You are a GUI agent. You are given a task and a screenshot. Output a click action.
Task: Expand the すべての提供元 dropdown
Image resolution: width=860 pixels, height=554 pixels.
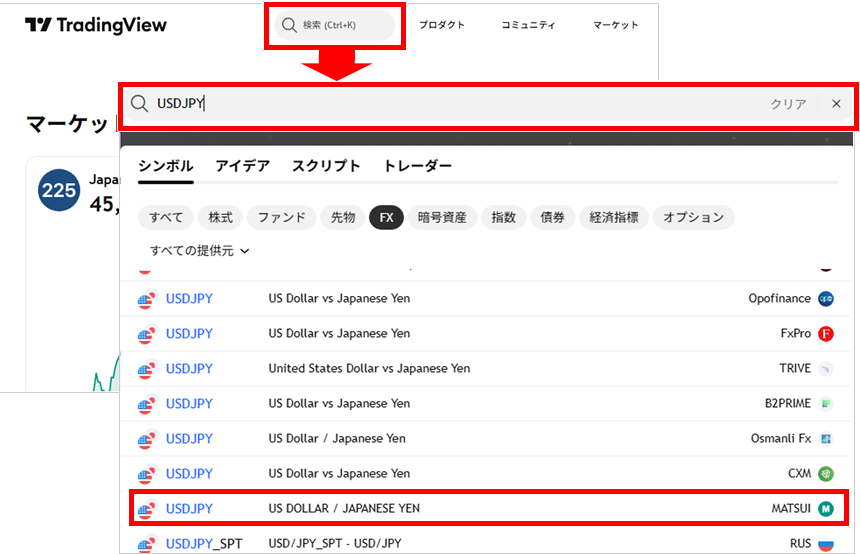coord(200,251)
